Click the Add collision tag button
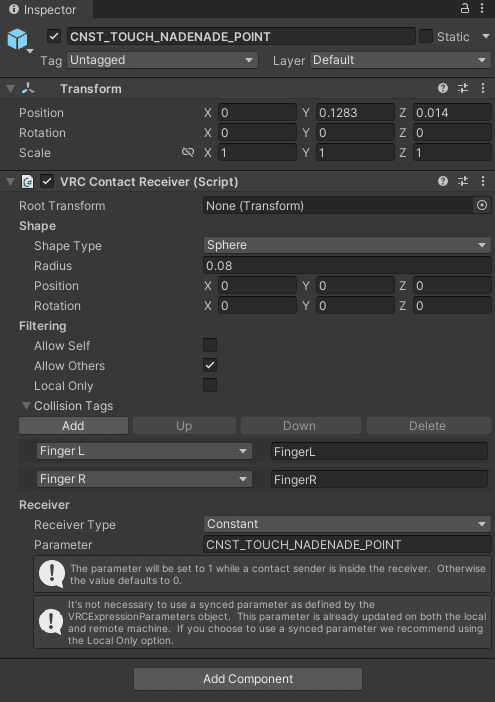This screenshot has width=495, height=702. [73, 426]
